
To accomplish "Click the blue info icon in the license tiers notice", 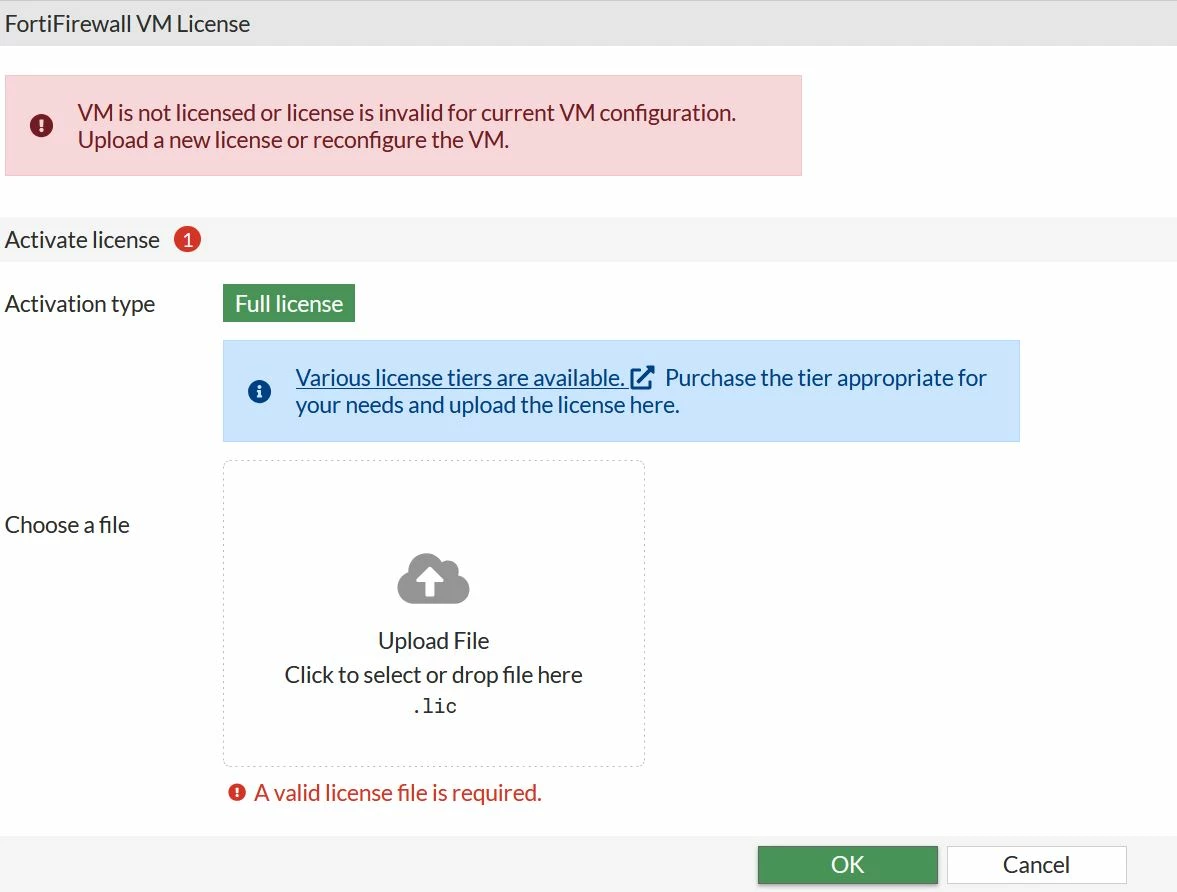I will click(259, 391).
